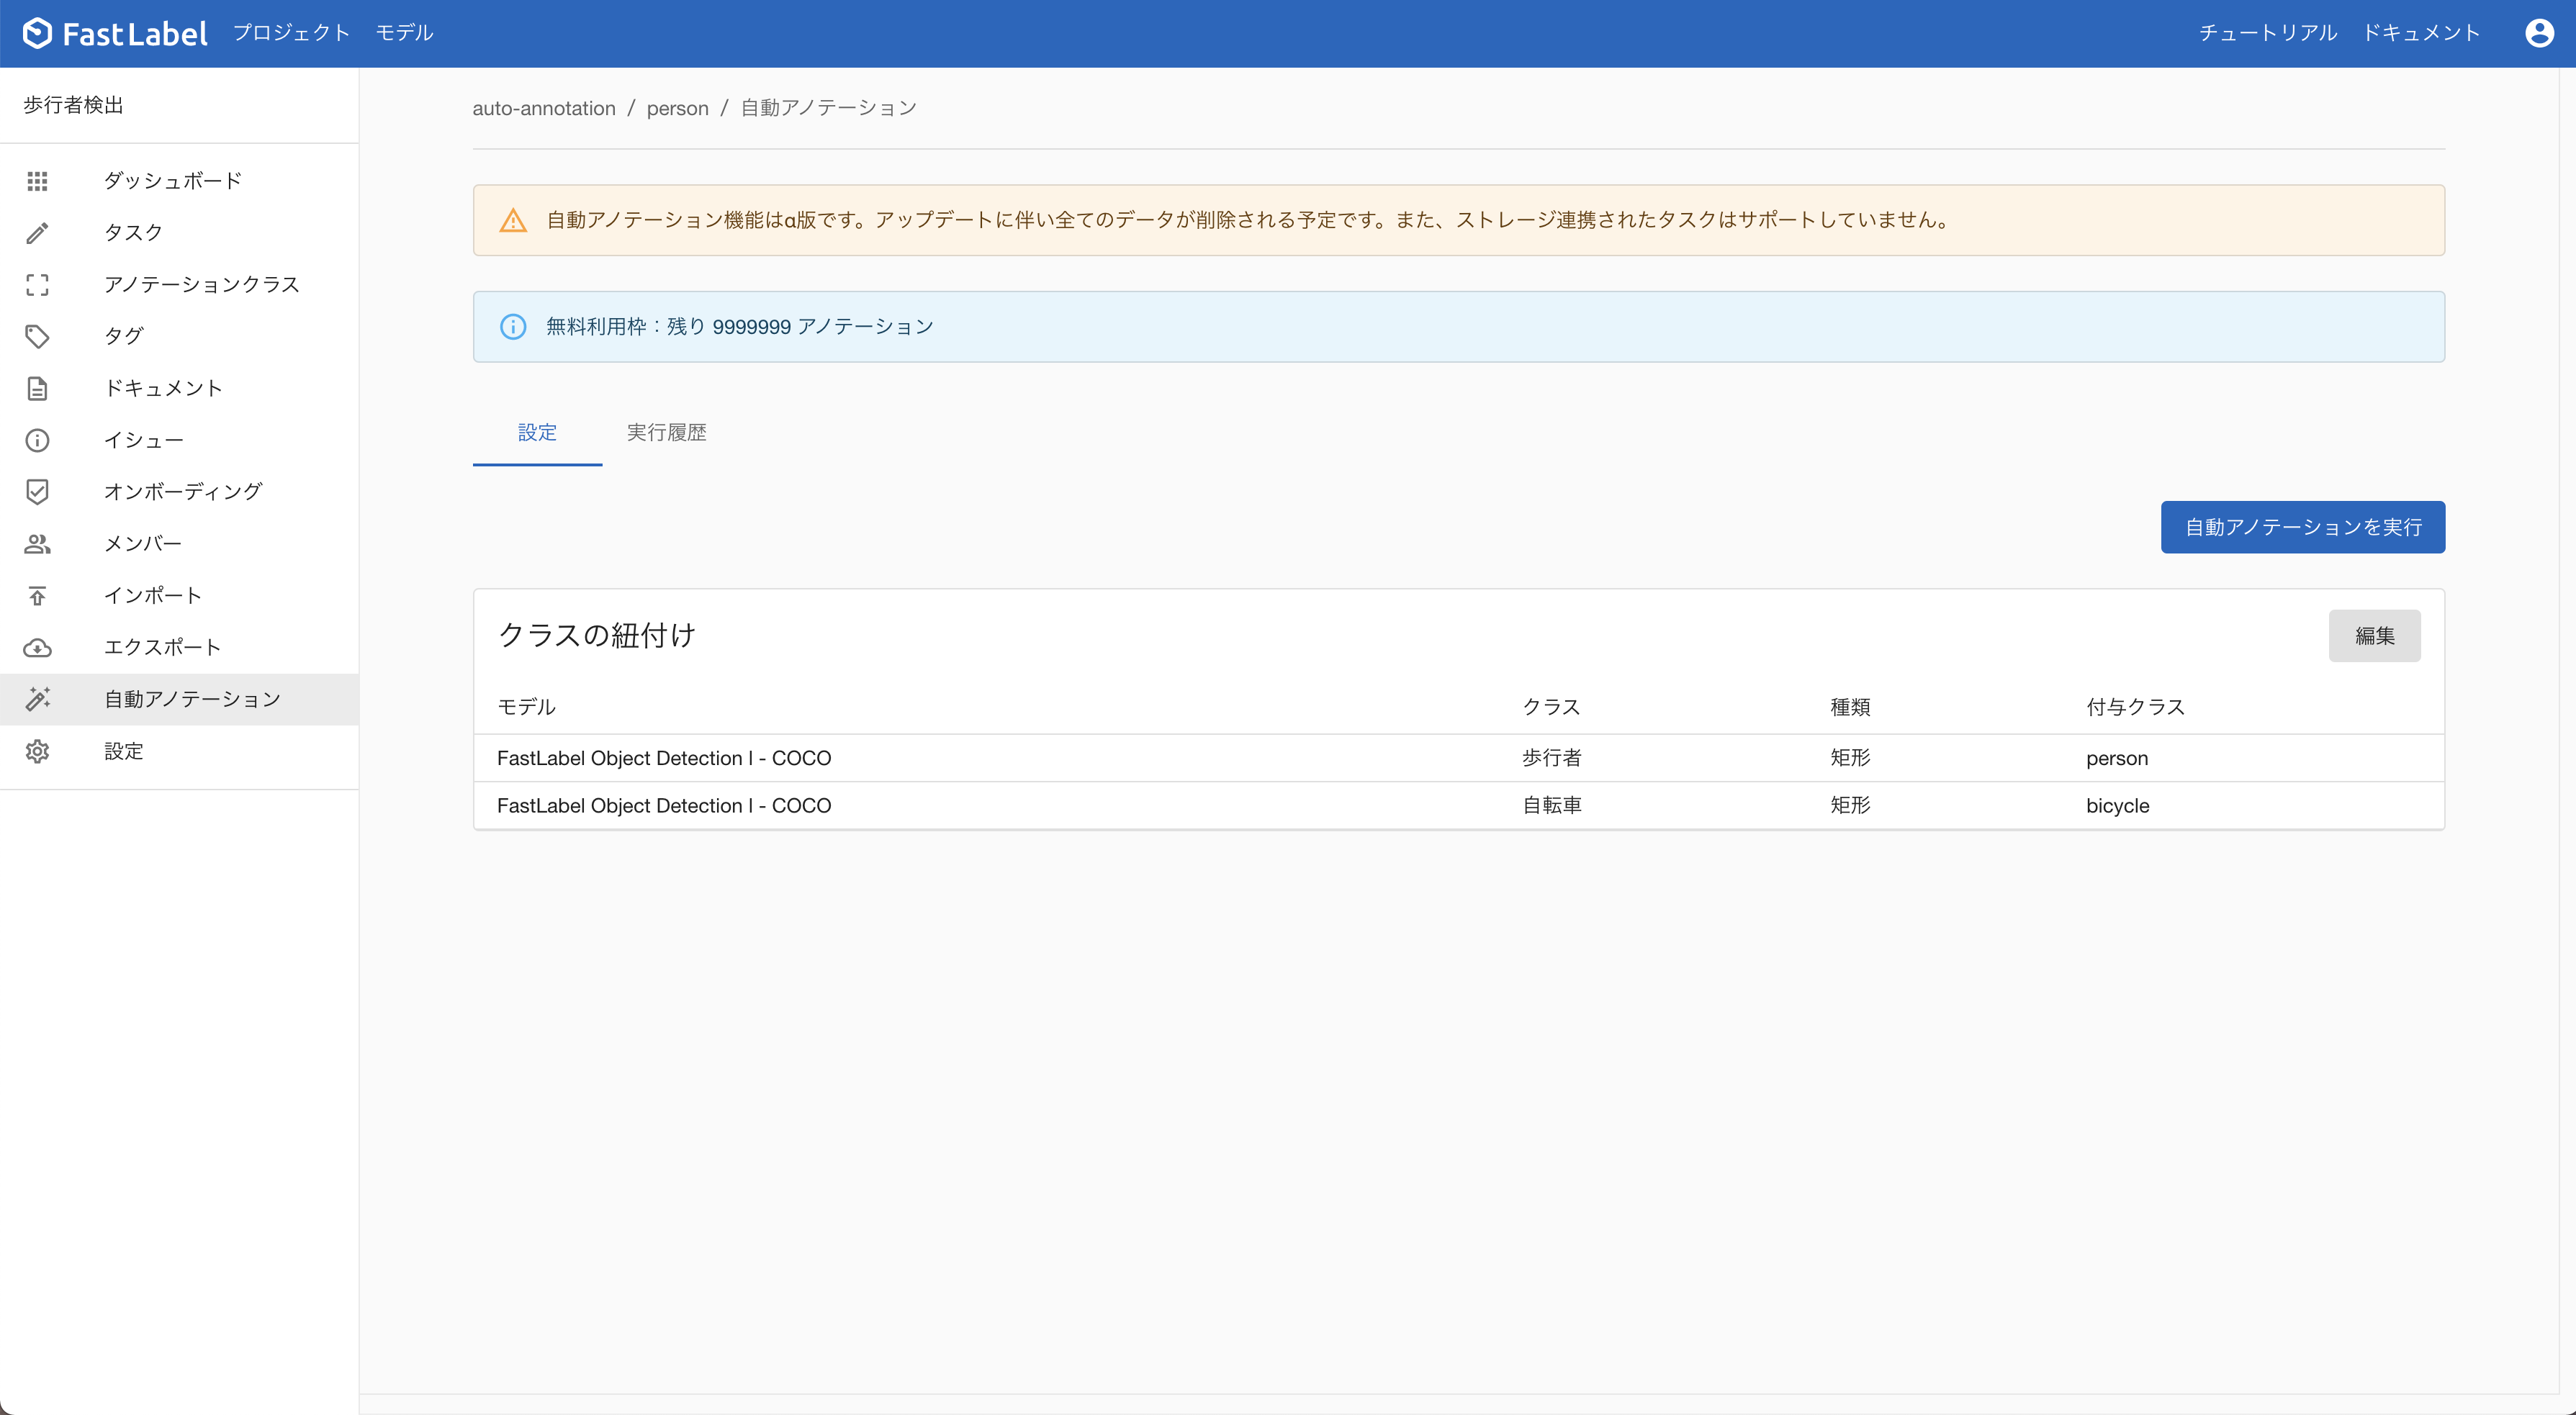Click the tag icon in sidebar

click(x=37, y=336)
